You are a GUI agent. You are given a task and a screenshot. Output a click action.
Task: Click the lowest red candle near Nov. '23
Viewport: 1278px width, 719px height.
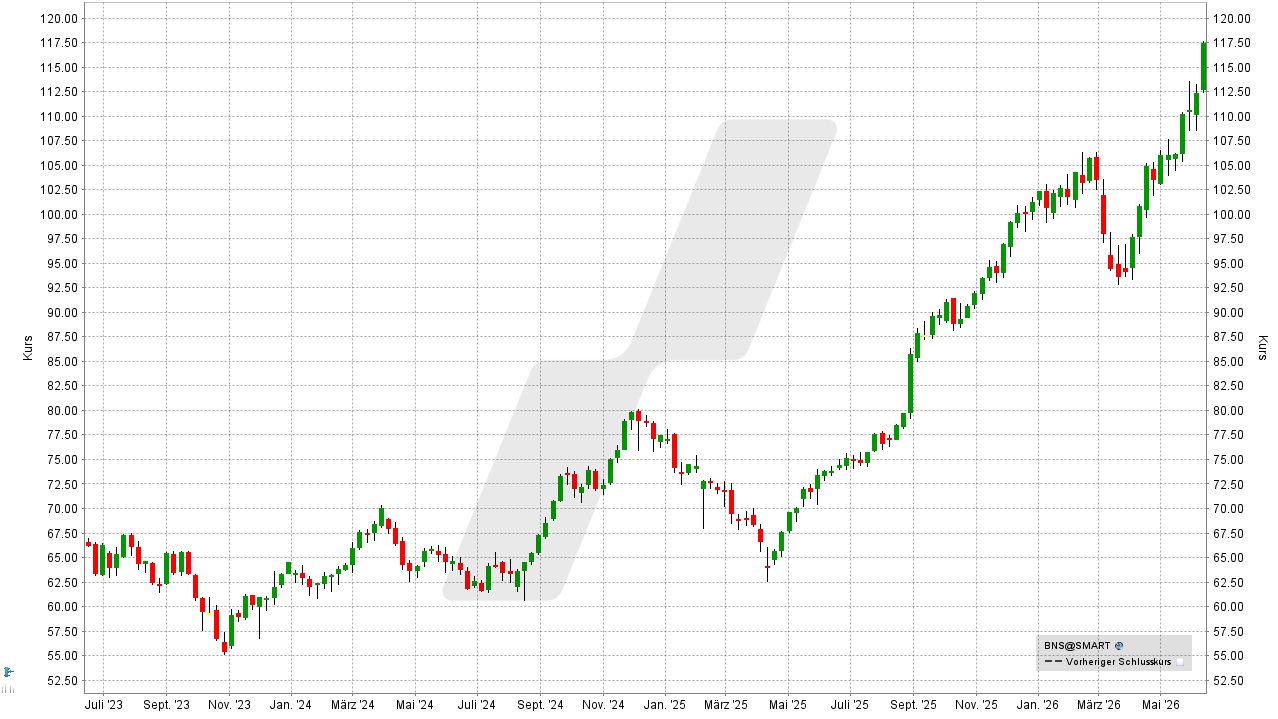point(225,646)
